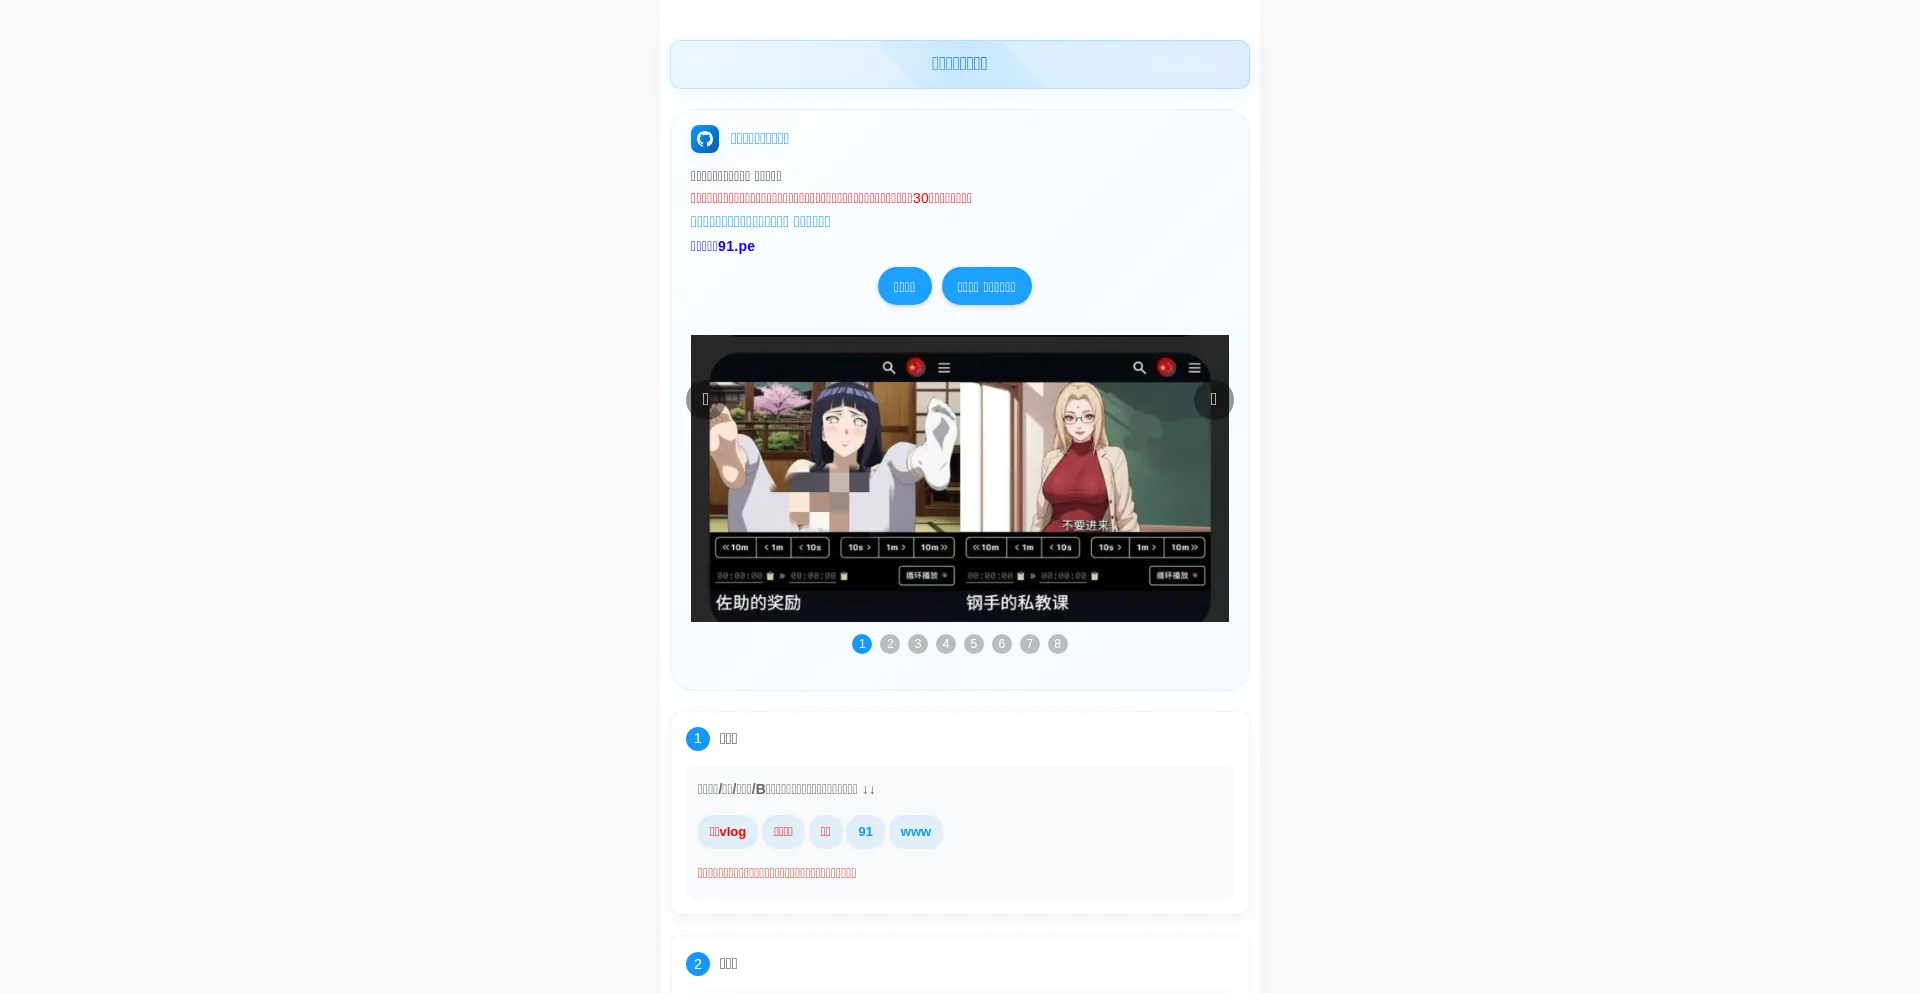Click the red text line containing "30"

(x=831, y=198)
